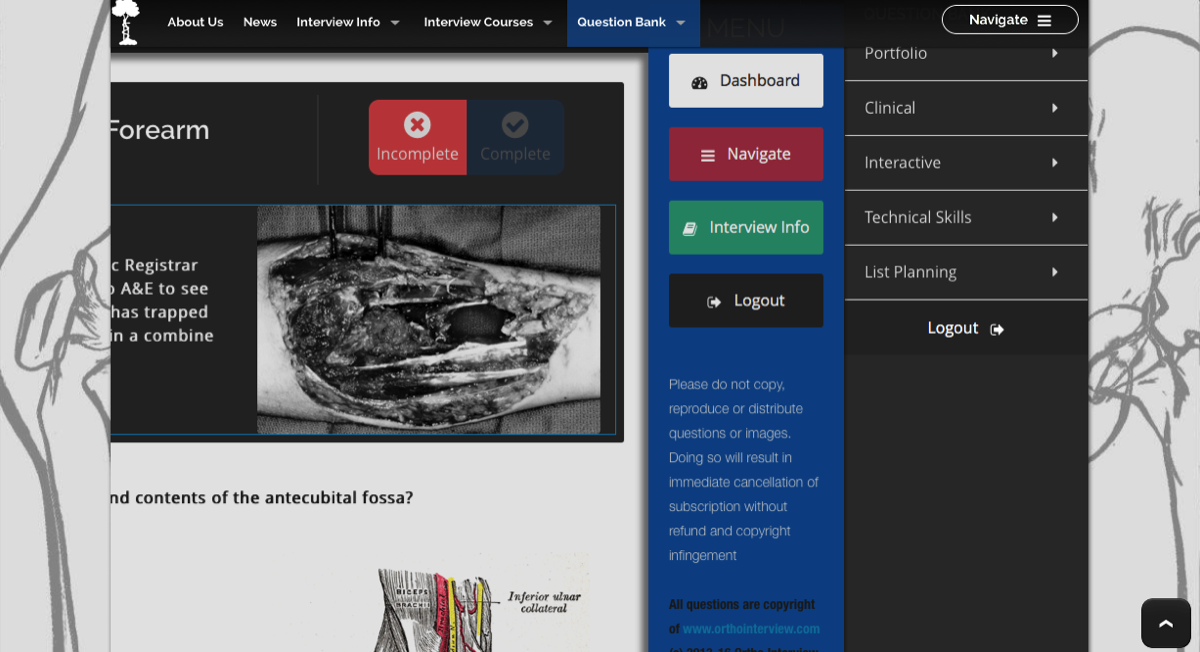This screenshot has width=1200, height=652.
Task: Click the bars icon on red Navigate
Action: click(x=708, y=155)
